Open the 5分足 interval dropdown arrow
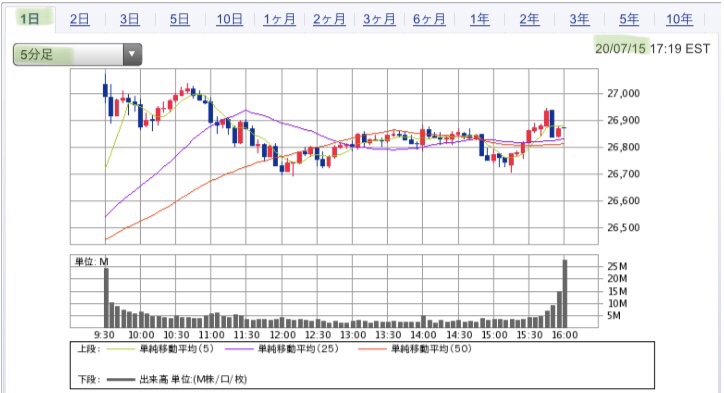This screenshot has width=724, height=393. pyautogui.click(x=132, y=54)
